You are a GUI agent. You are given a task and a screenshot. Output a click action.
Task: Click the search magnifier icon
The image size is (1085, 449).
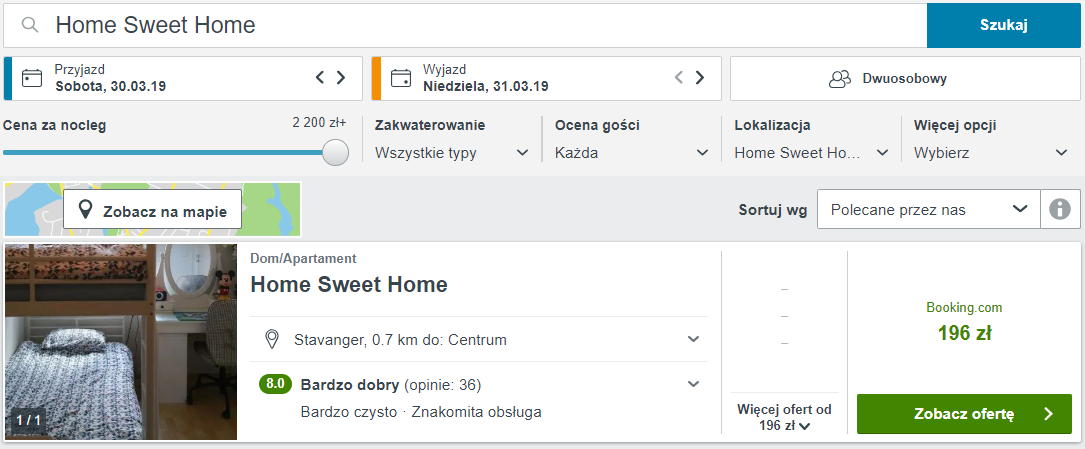32,25
